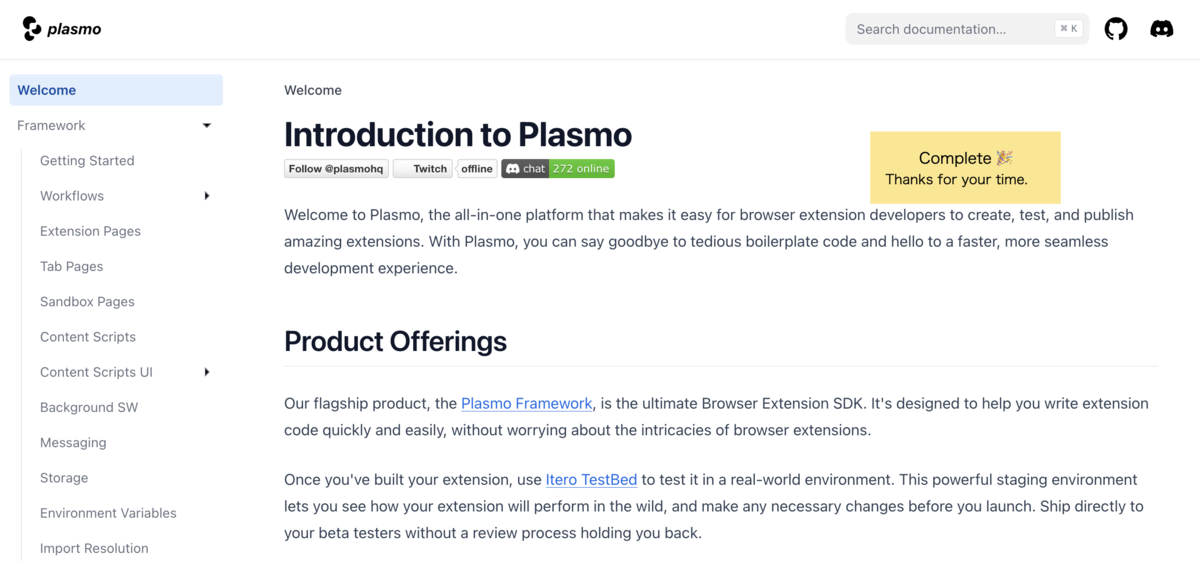The height and width of the screenshot is (561, 1200).
Task: Open the Discord icon in header
Action: 1162,29
